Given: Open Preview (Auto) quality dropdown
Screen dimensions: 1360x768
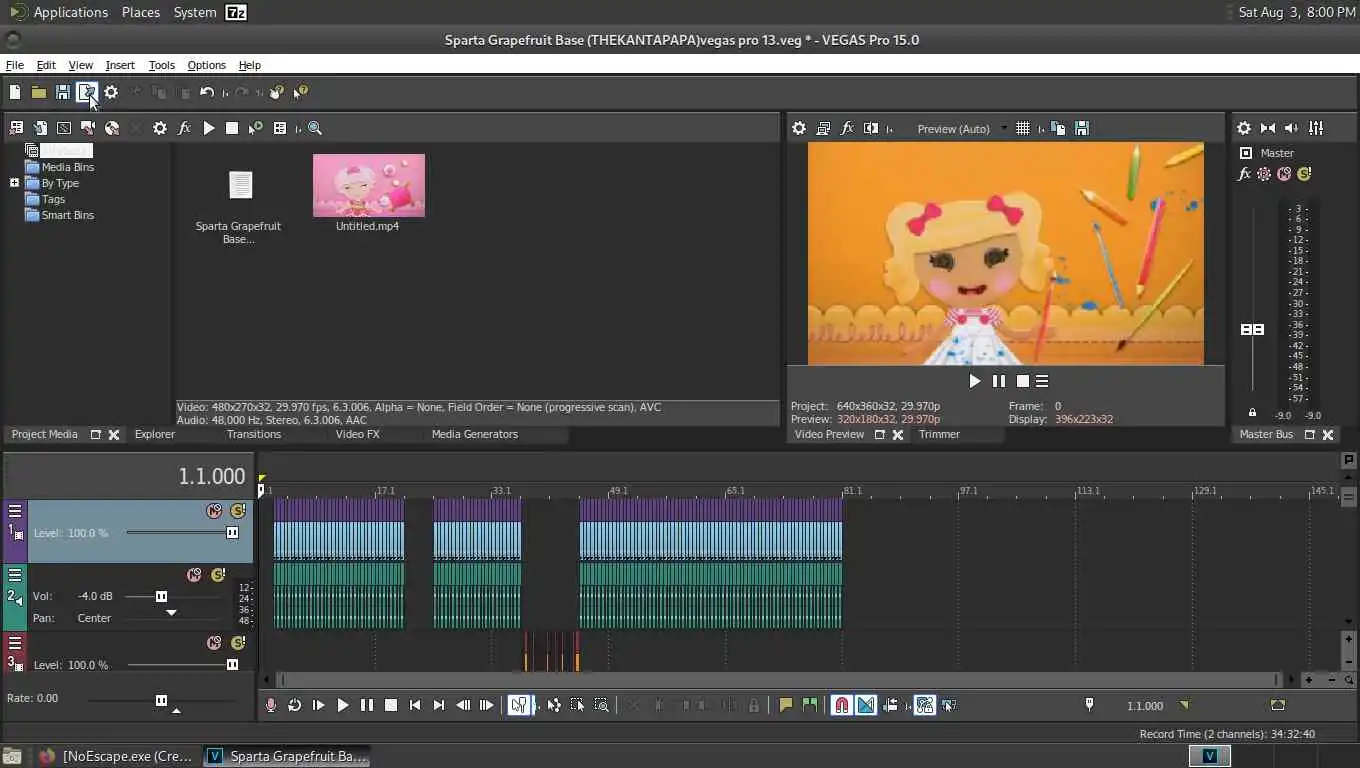Looking at the screenshot, I should tap(962, 128).
